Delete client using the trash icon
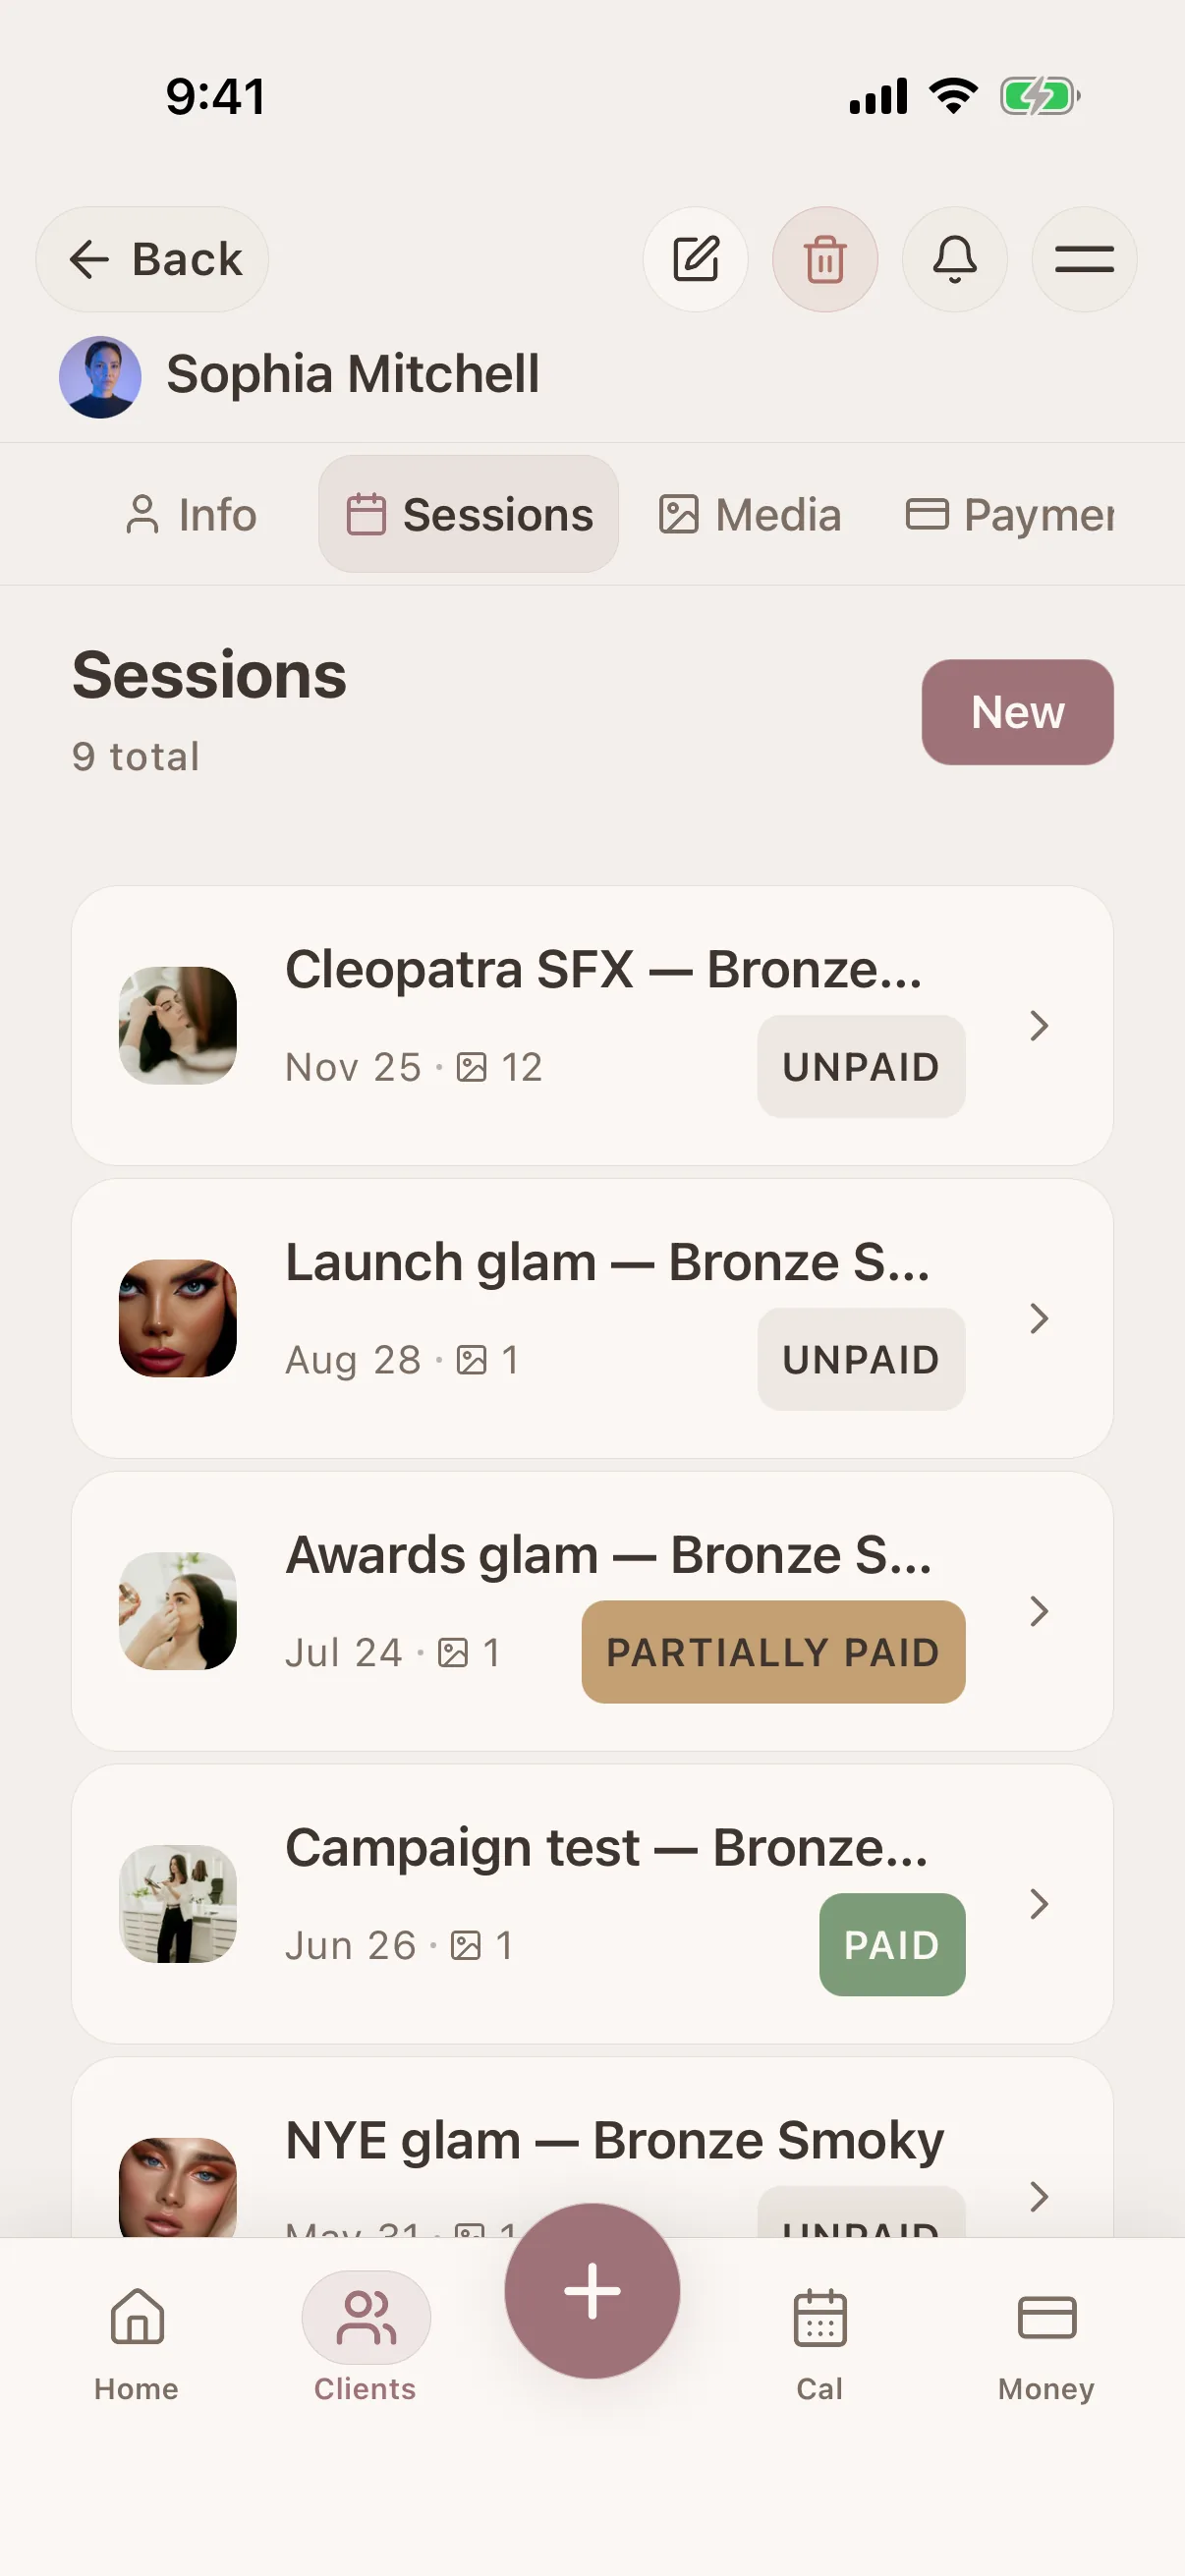1185x2576 pixels. [825, 259]
